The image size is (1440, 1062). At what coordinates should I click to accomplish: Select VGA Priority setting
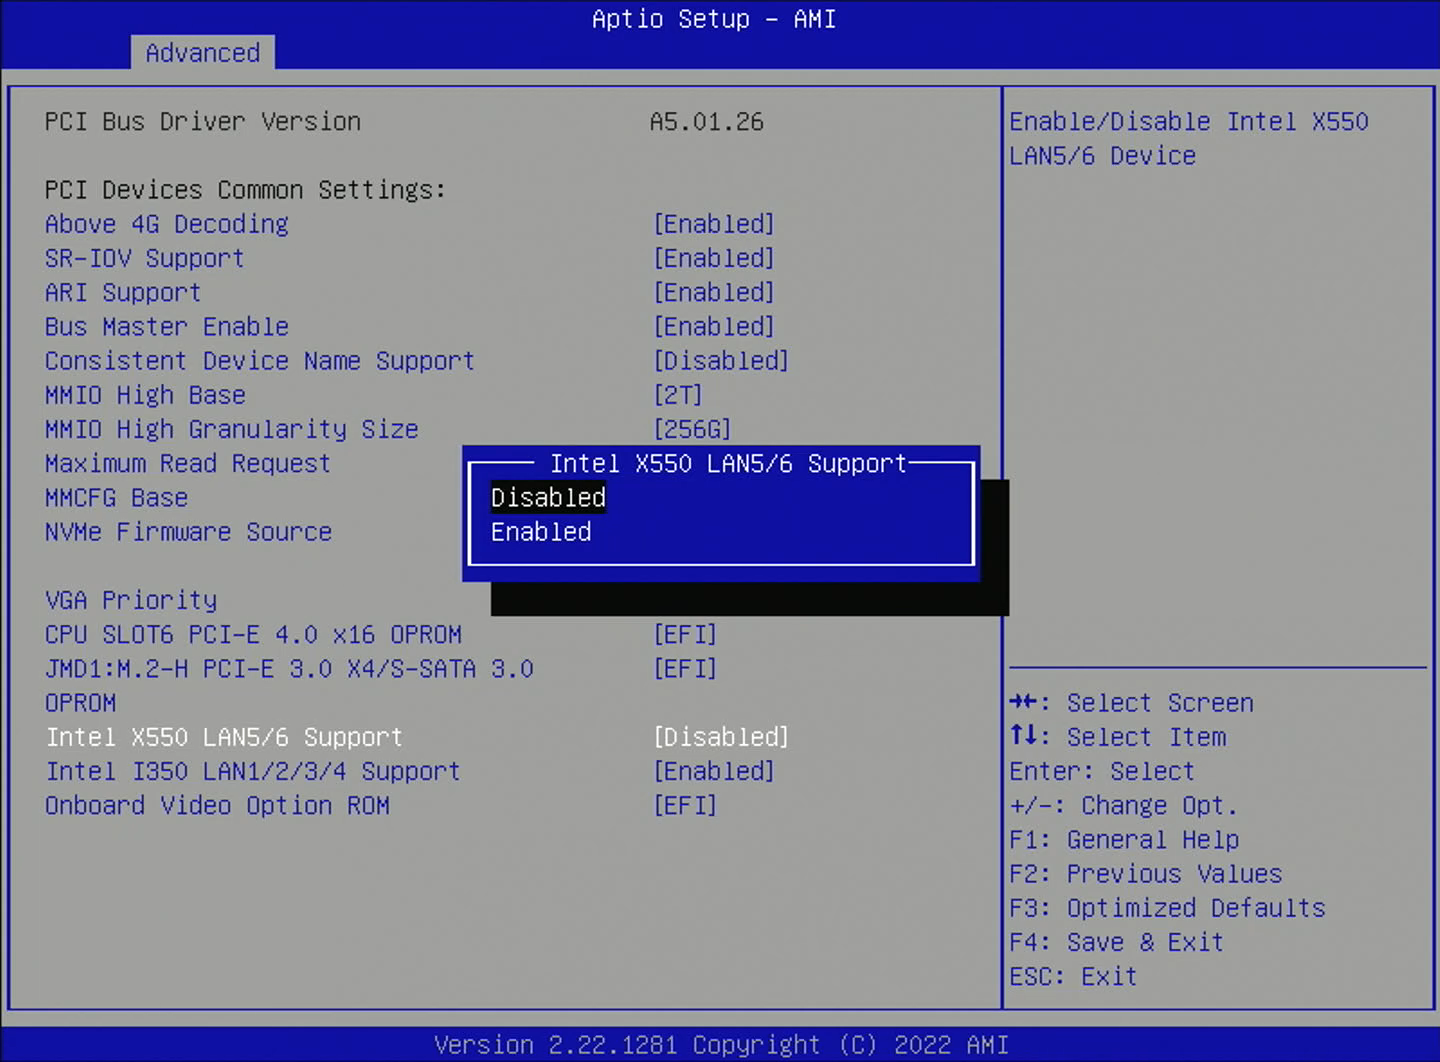(x=130, y=600)
